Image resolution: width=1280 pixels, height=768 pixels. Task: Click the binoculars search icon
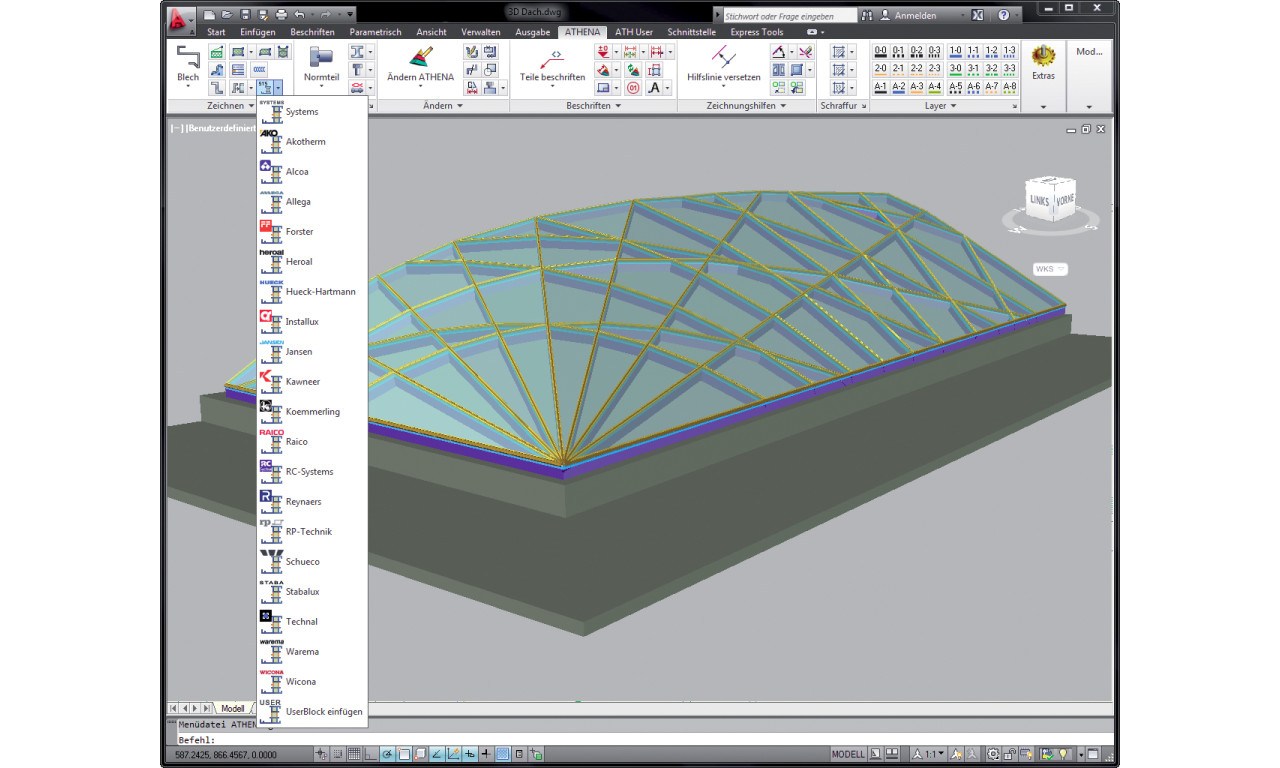click(867, 16)
